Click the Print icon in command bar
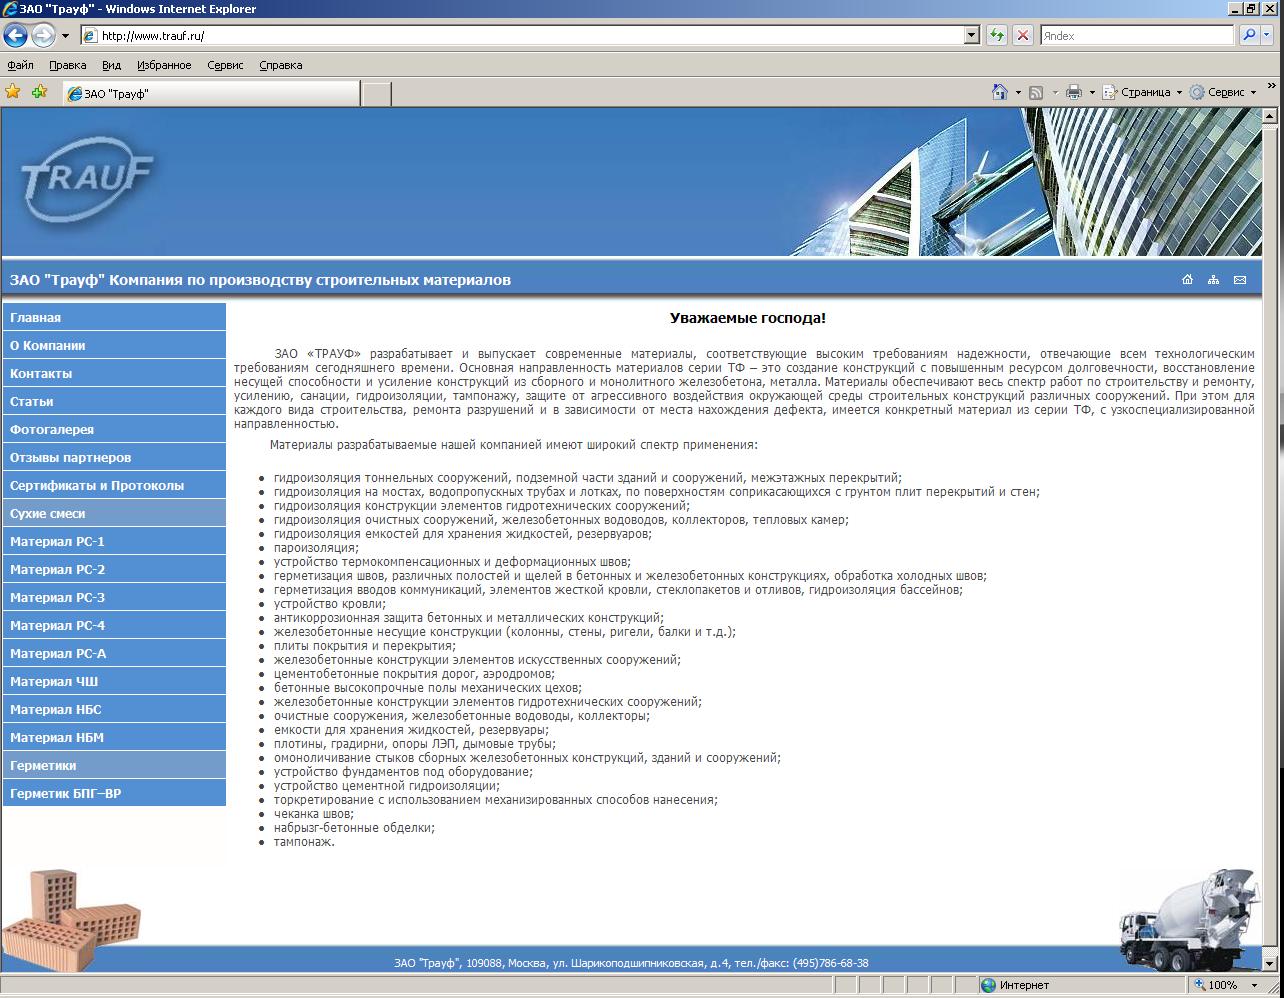Image resolution: width=1284 pixels, height=998 pixels. pyautogui.click(x=1074, y=92)
